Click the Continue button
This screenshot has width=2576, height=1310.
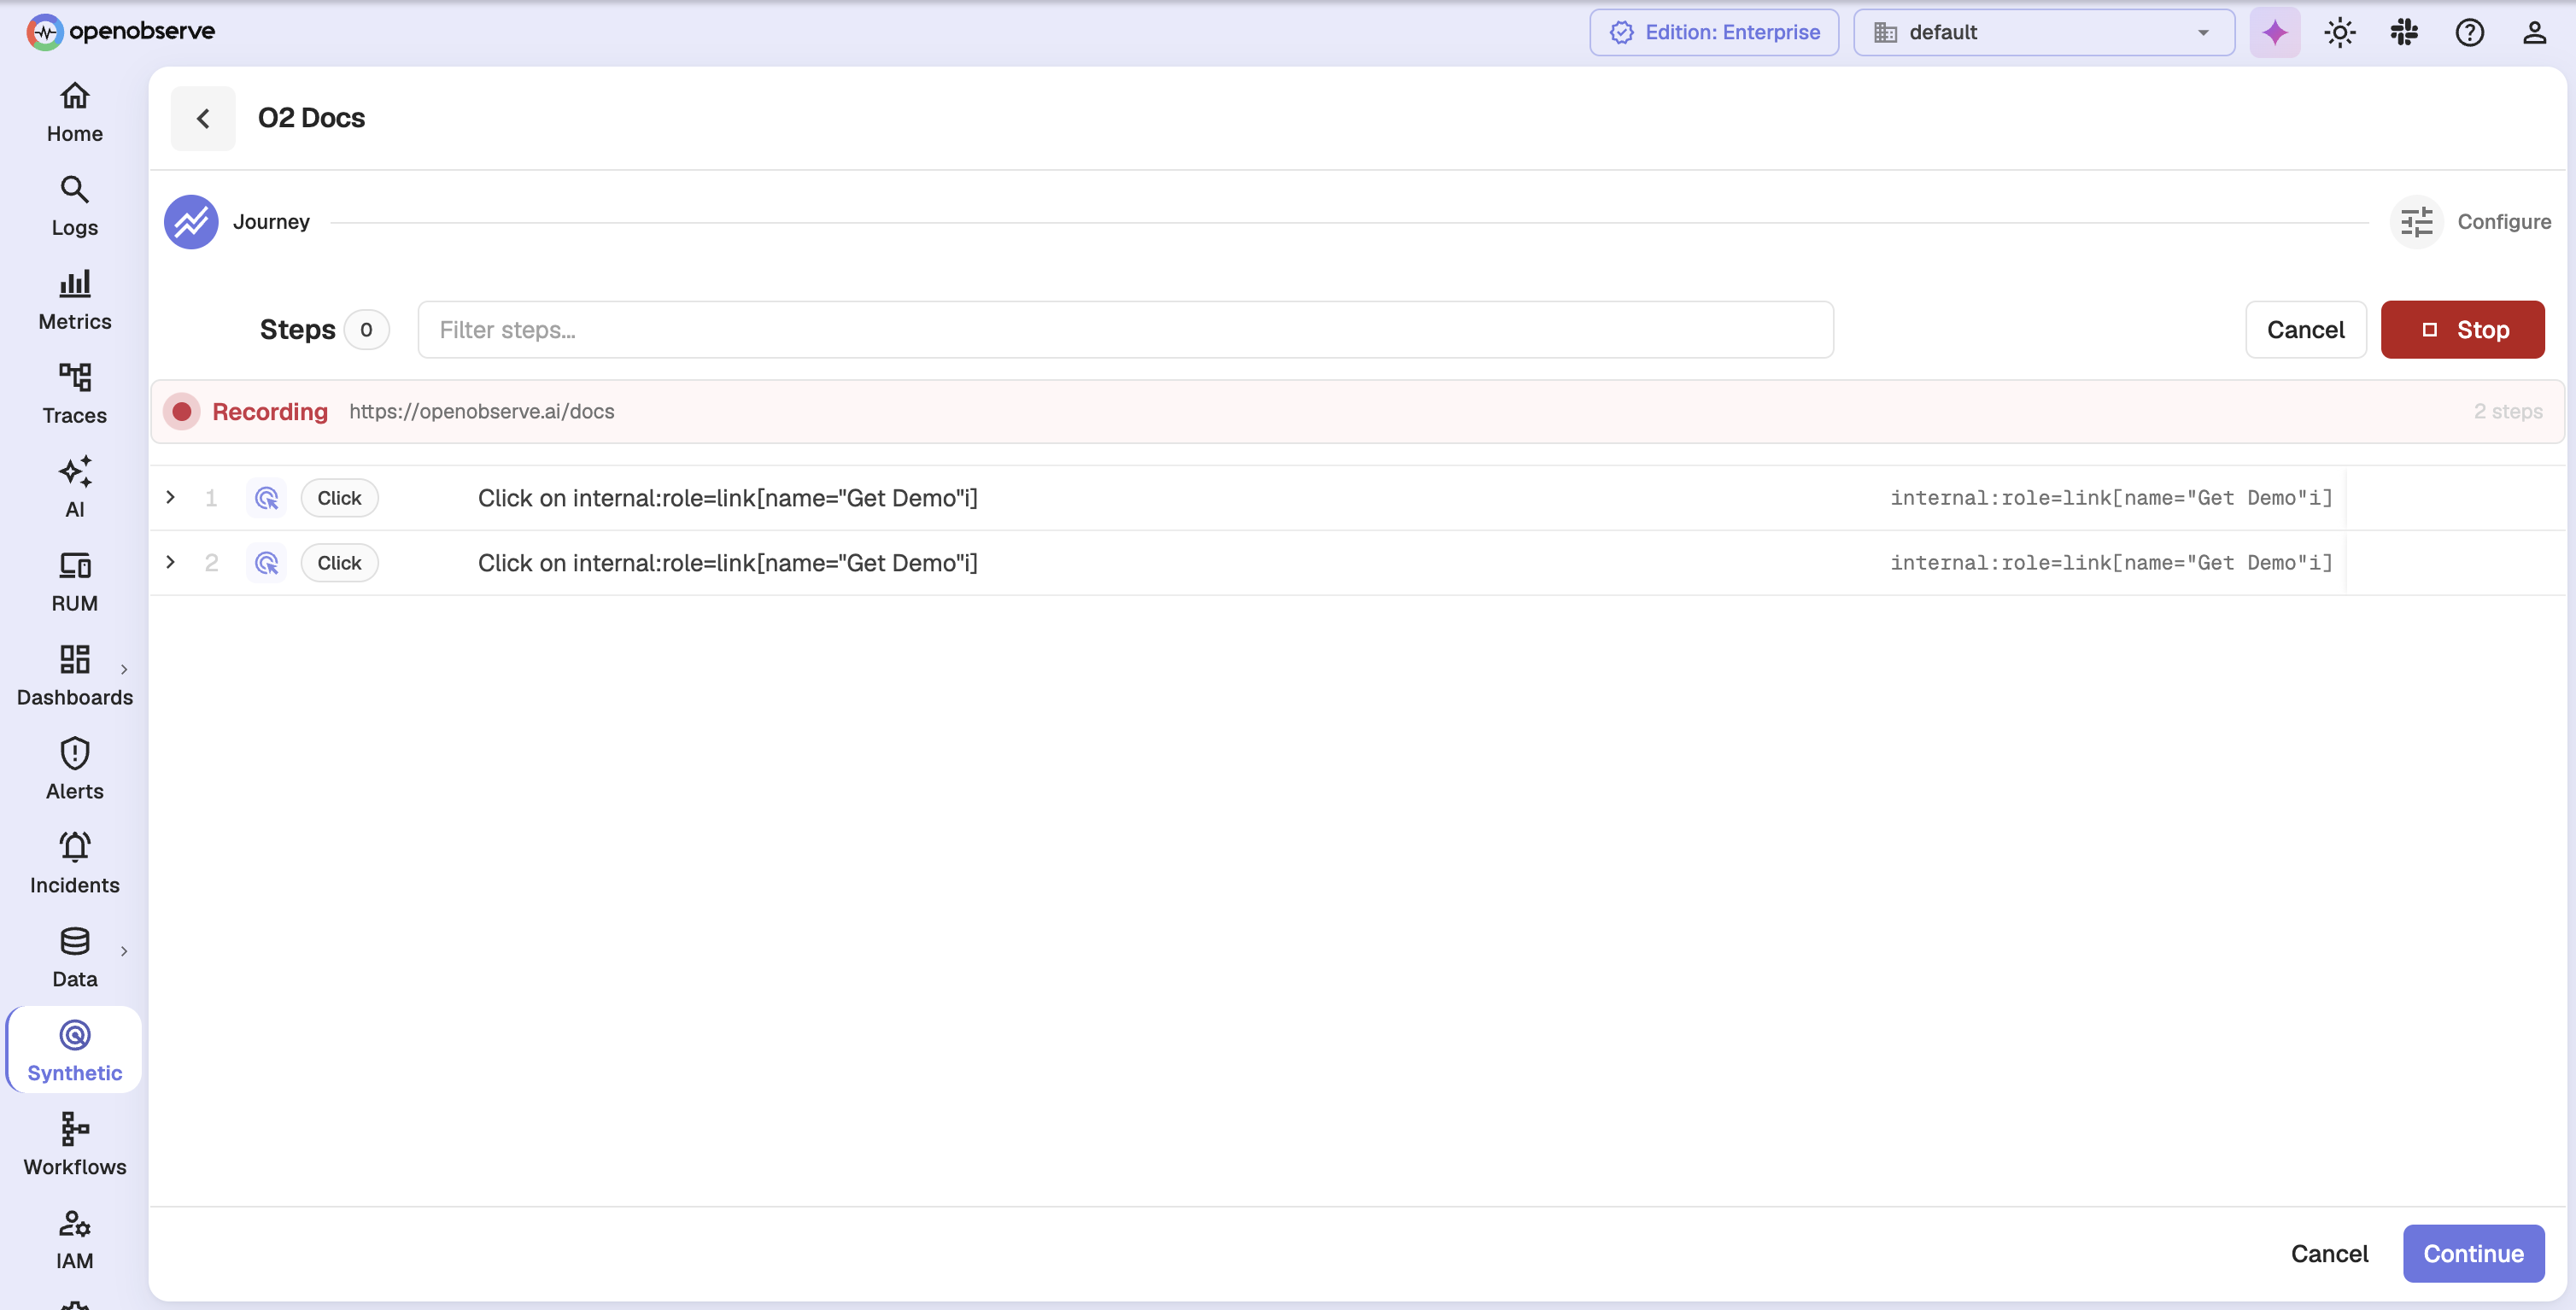2473,1254
